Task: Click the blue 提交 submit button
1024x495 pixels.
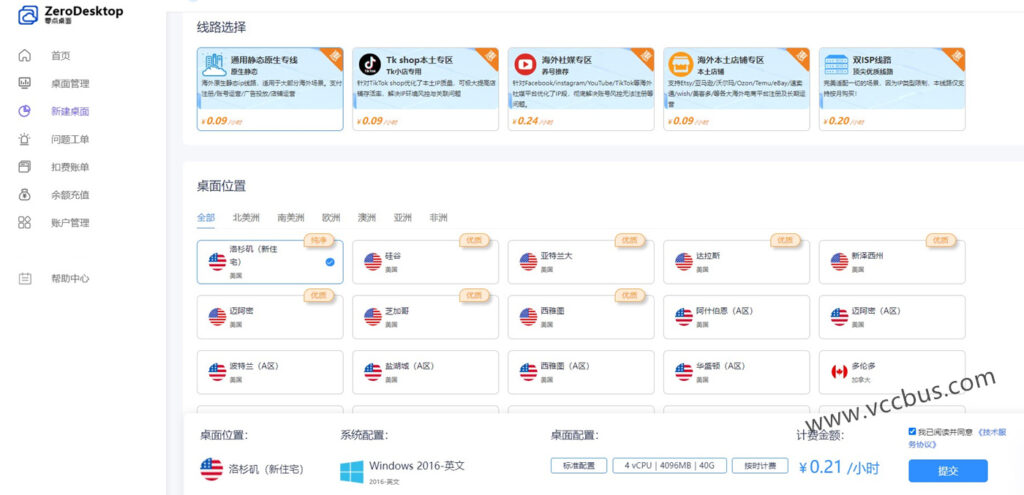Action: (947, 470)
